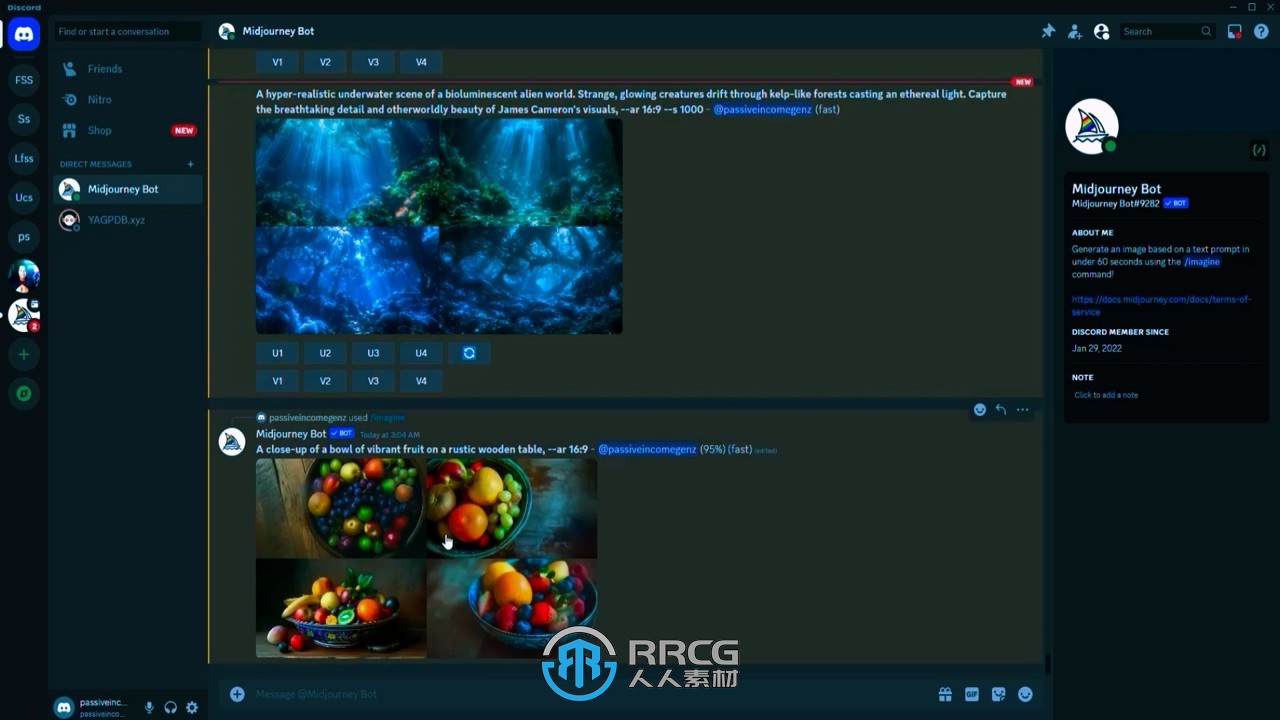Click /imagine command reference above fruit message
The height and width of the screenshot is (720, 1280).
click(388, 418)
